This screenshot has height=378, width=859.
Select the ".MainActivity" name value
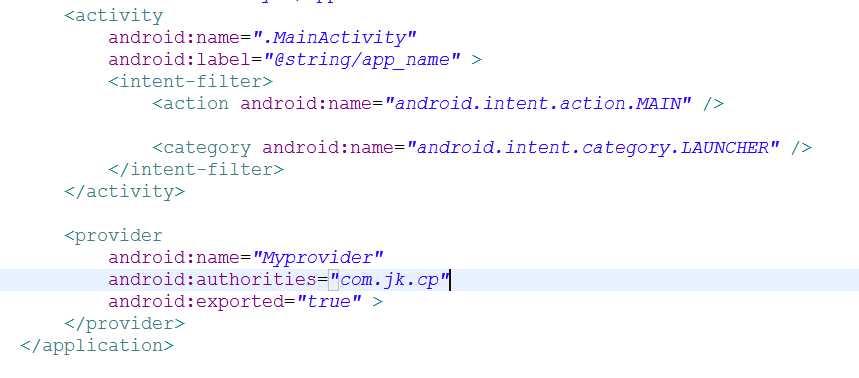334,38
